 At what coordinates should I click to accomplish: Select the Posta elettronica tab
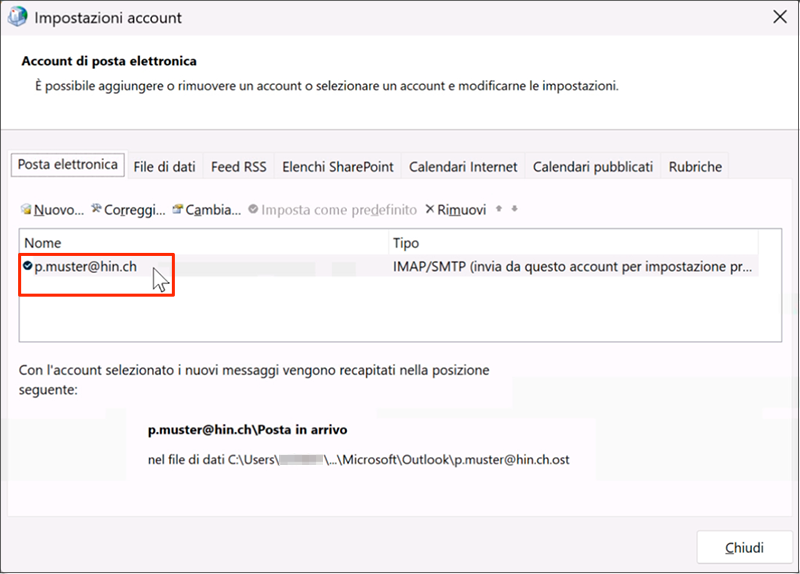[68, 165]
